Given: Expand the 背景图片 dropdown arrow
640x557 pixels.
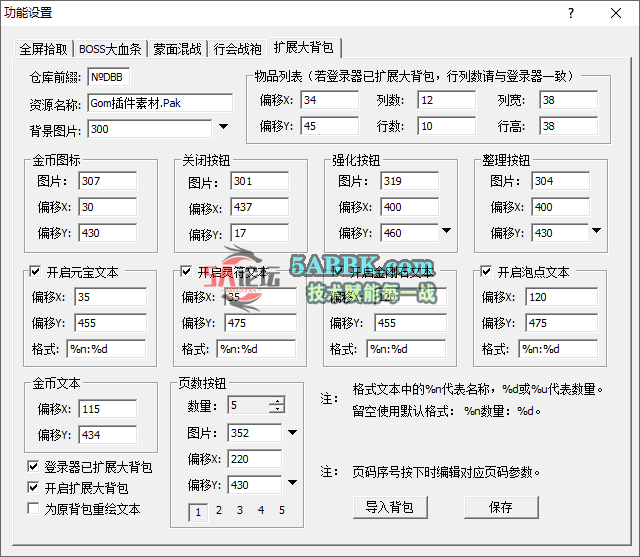Looking at the screenshot, I should 223,127.
